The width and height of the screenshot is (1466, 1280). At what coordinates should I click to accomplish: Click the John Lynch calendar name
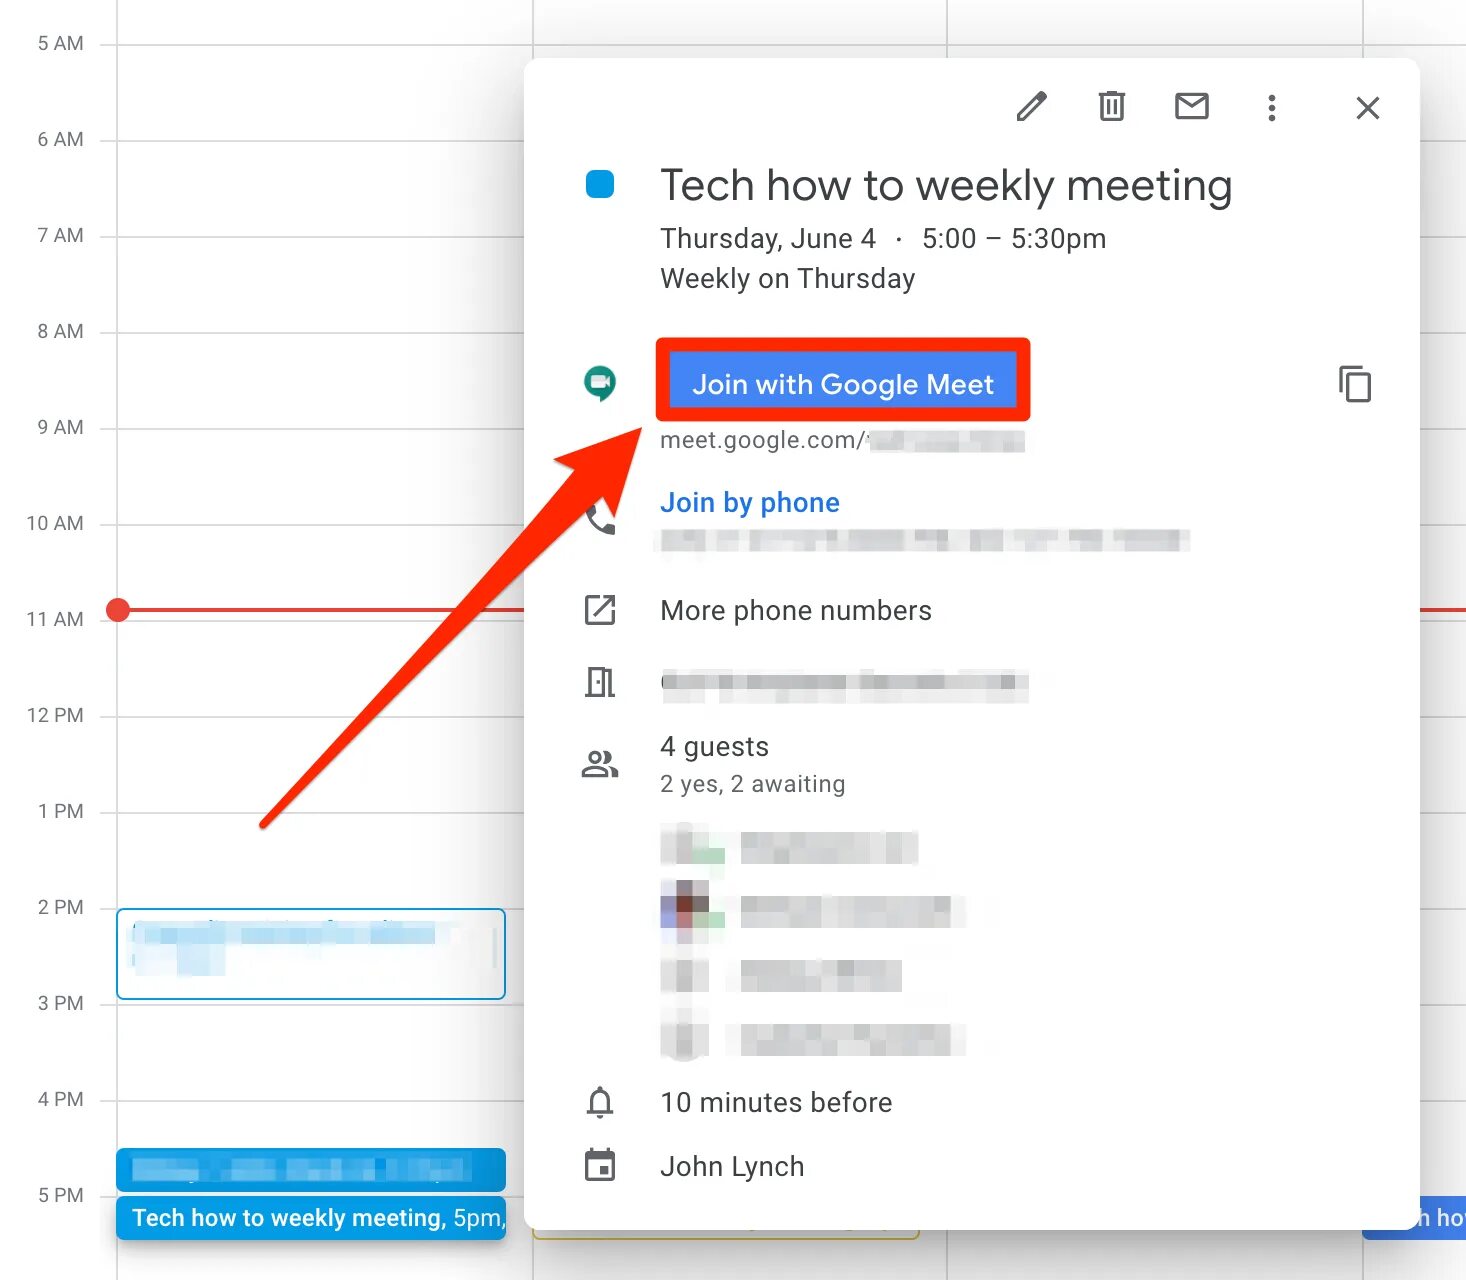732,1167
